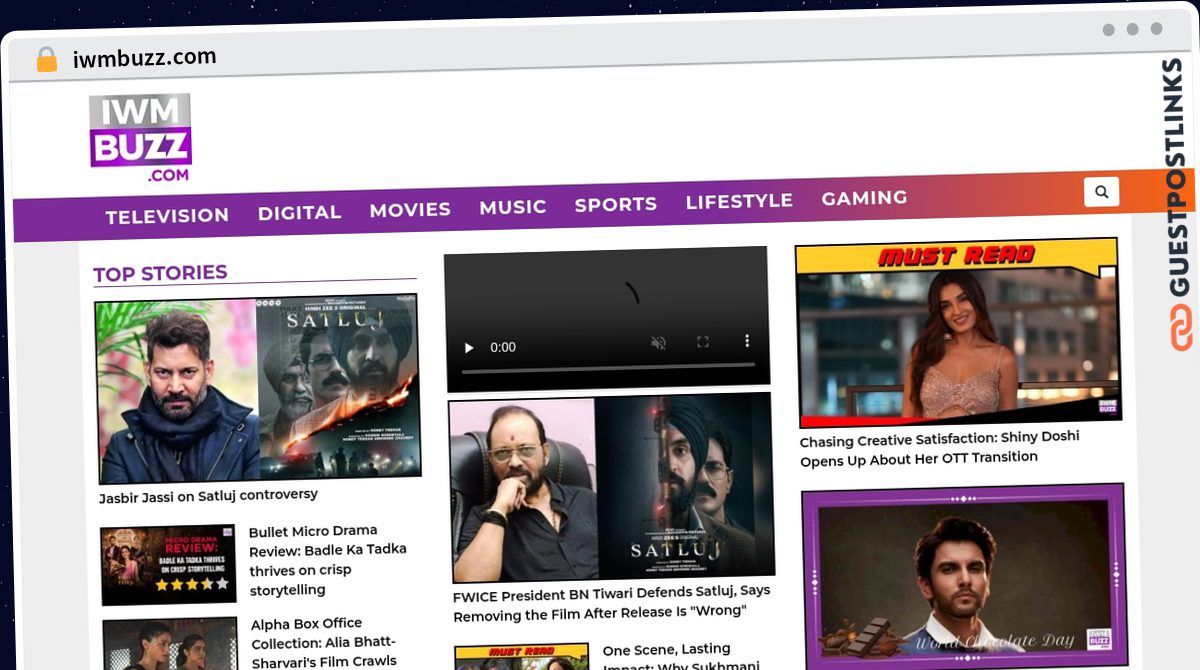This screenshot has width=1200, height=670.
Task: Open the World Chocolate Day story image
Action: 964,576
